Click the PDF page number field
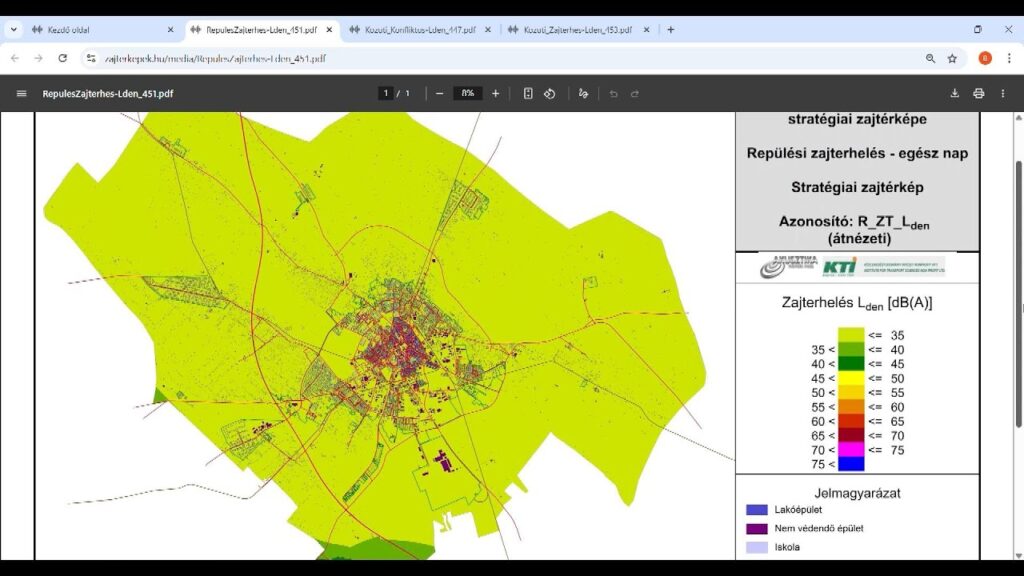This screenshot has height=576, width=1024. click(x=386, y=93)
